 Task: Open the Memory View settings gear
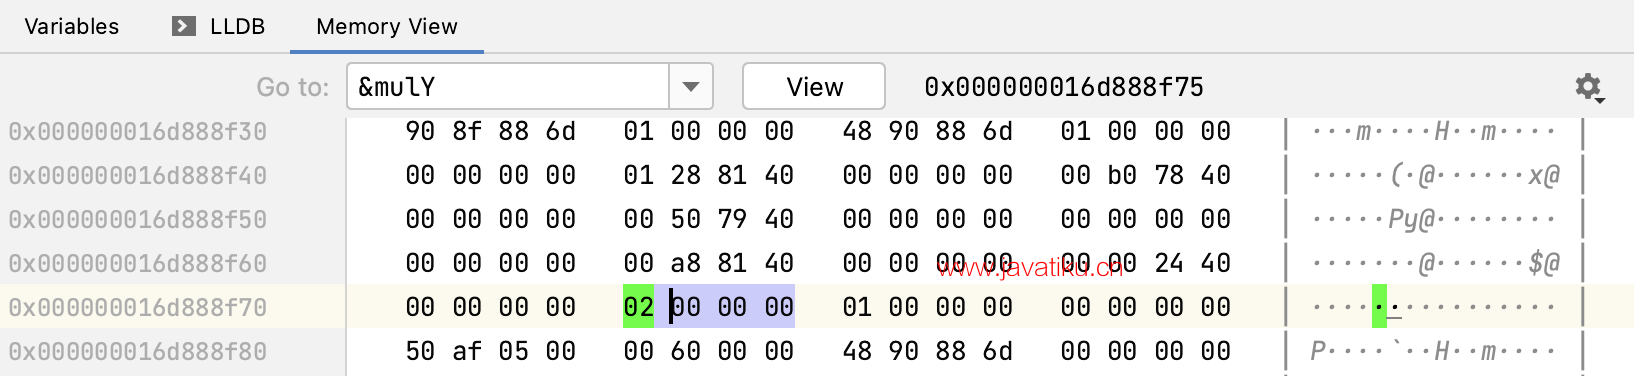coord(1589,88)
